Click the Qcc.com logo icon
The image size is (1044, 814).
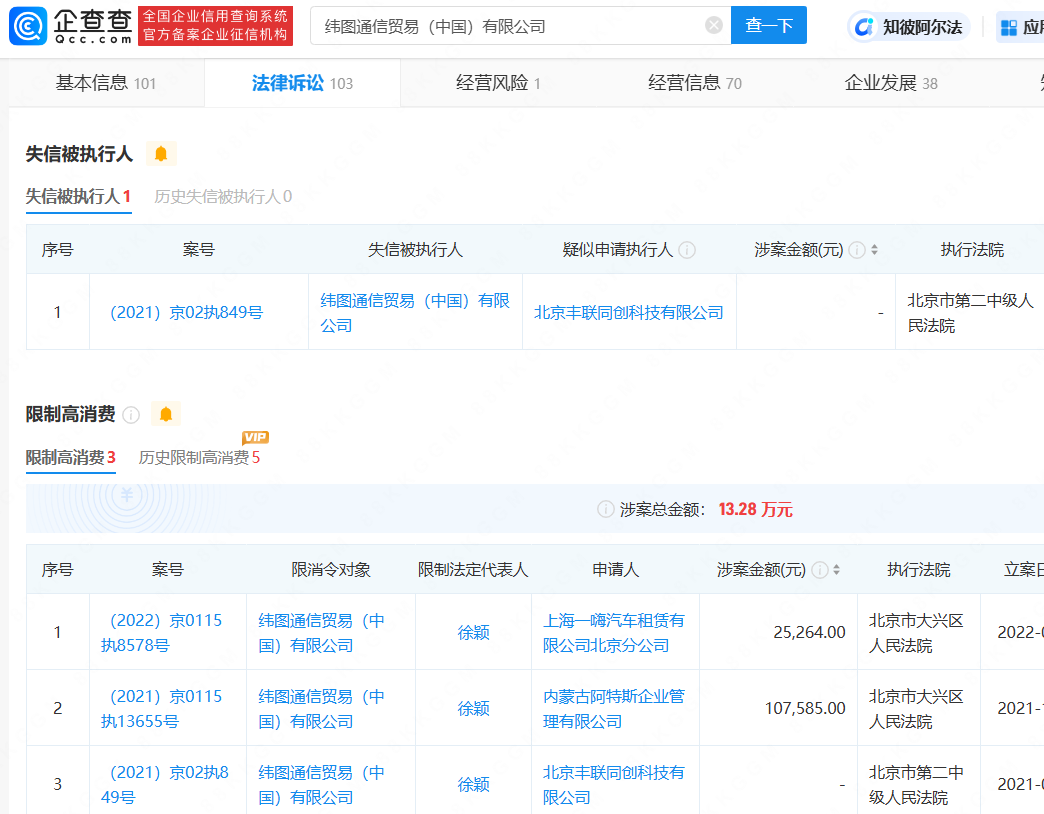27,27
